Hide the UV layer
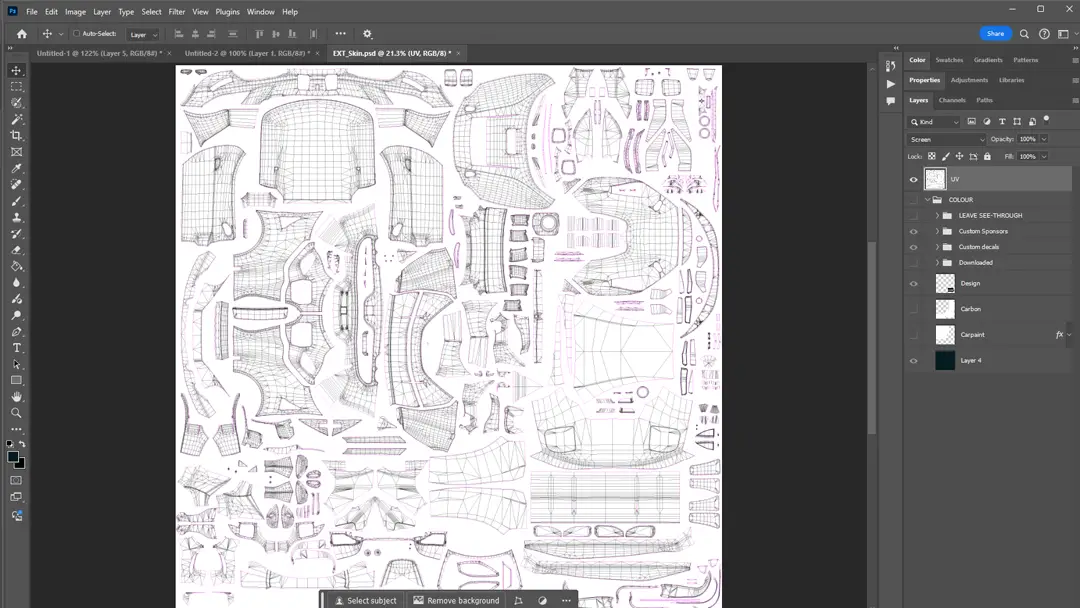Image resolution: width=1080 pixels, height=608 pixels. pos(913,179)
